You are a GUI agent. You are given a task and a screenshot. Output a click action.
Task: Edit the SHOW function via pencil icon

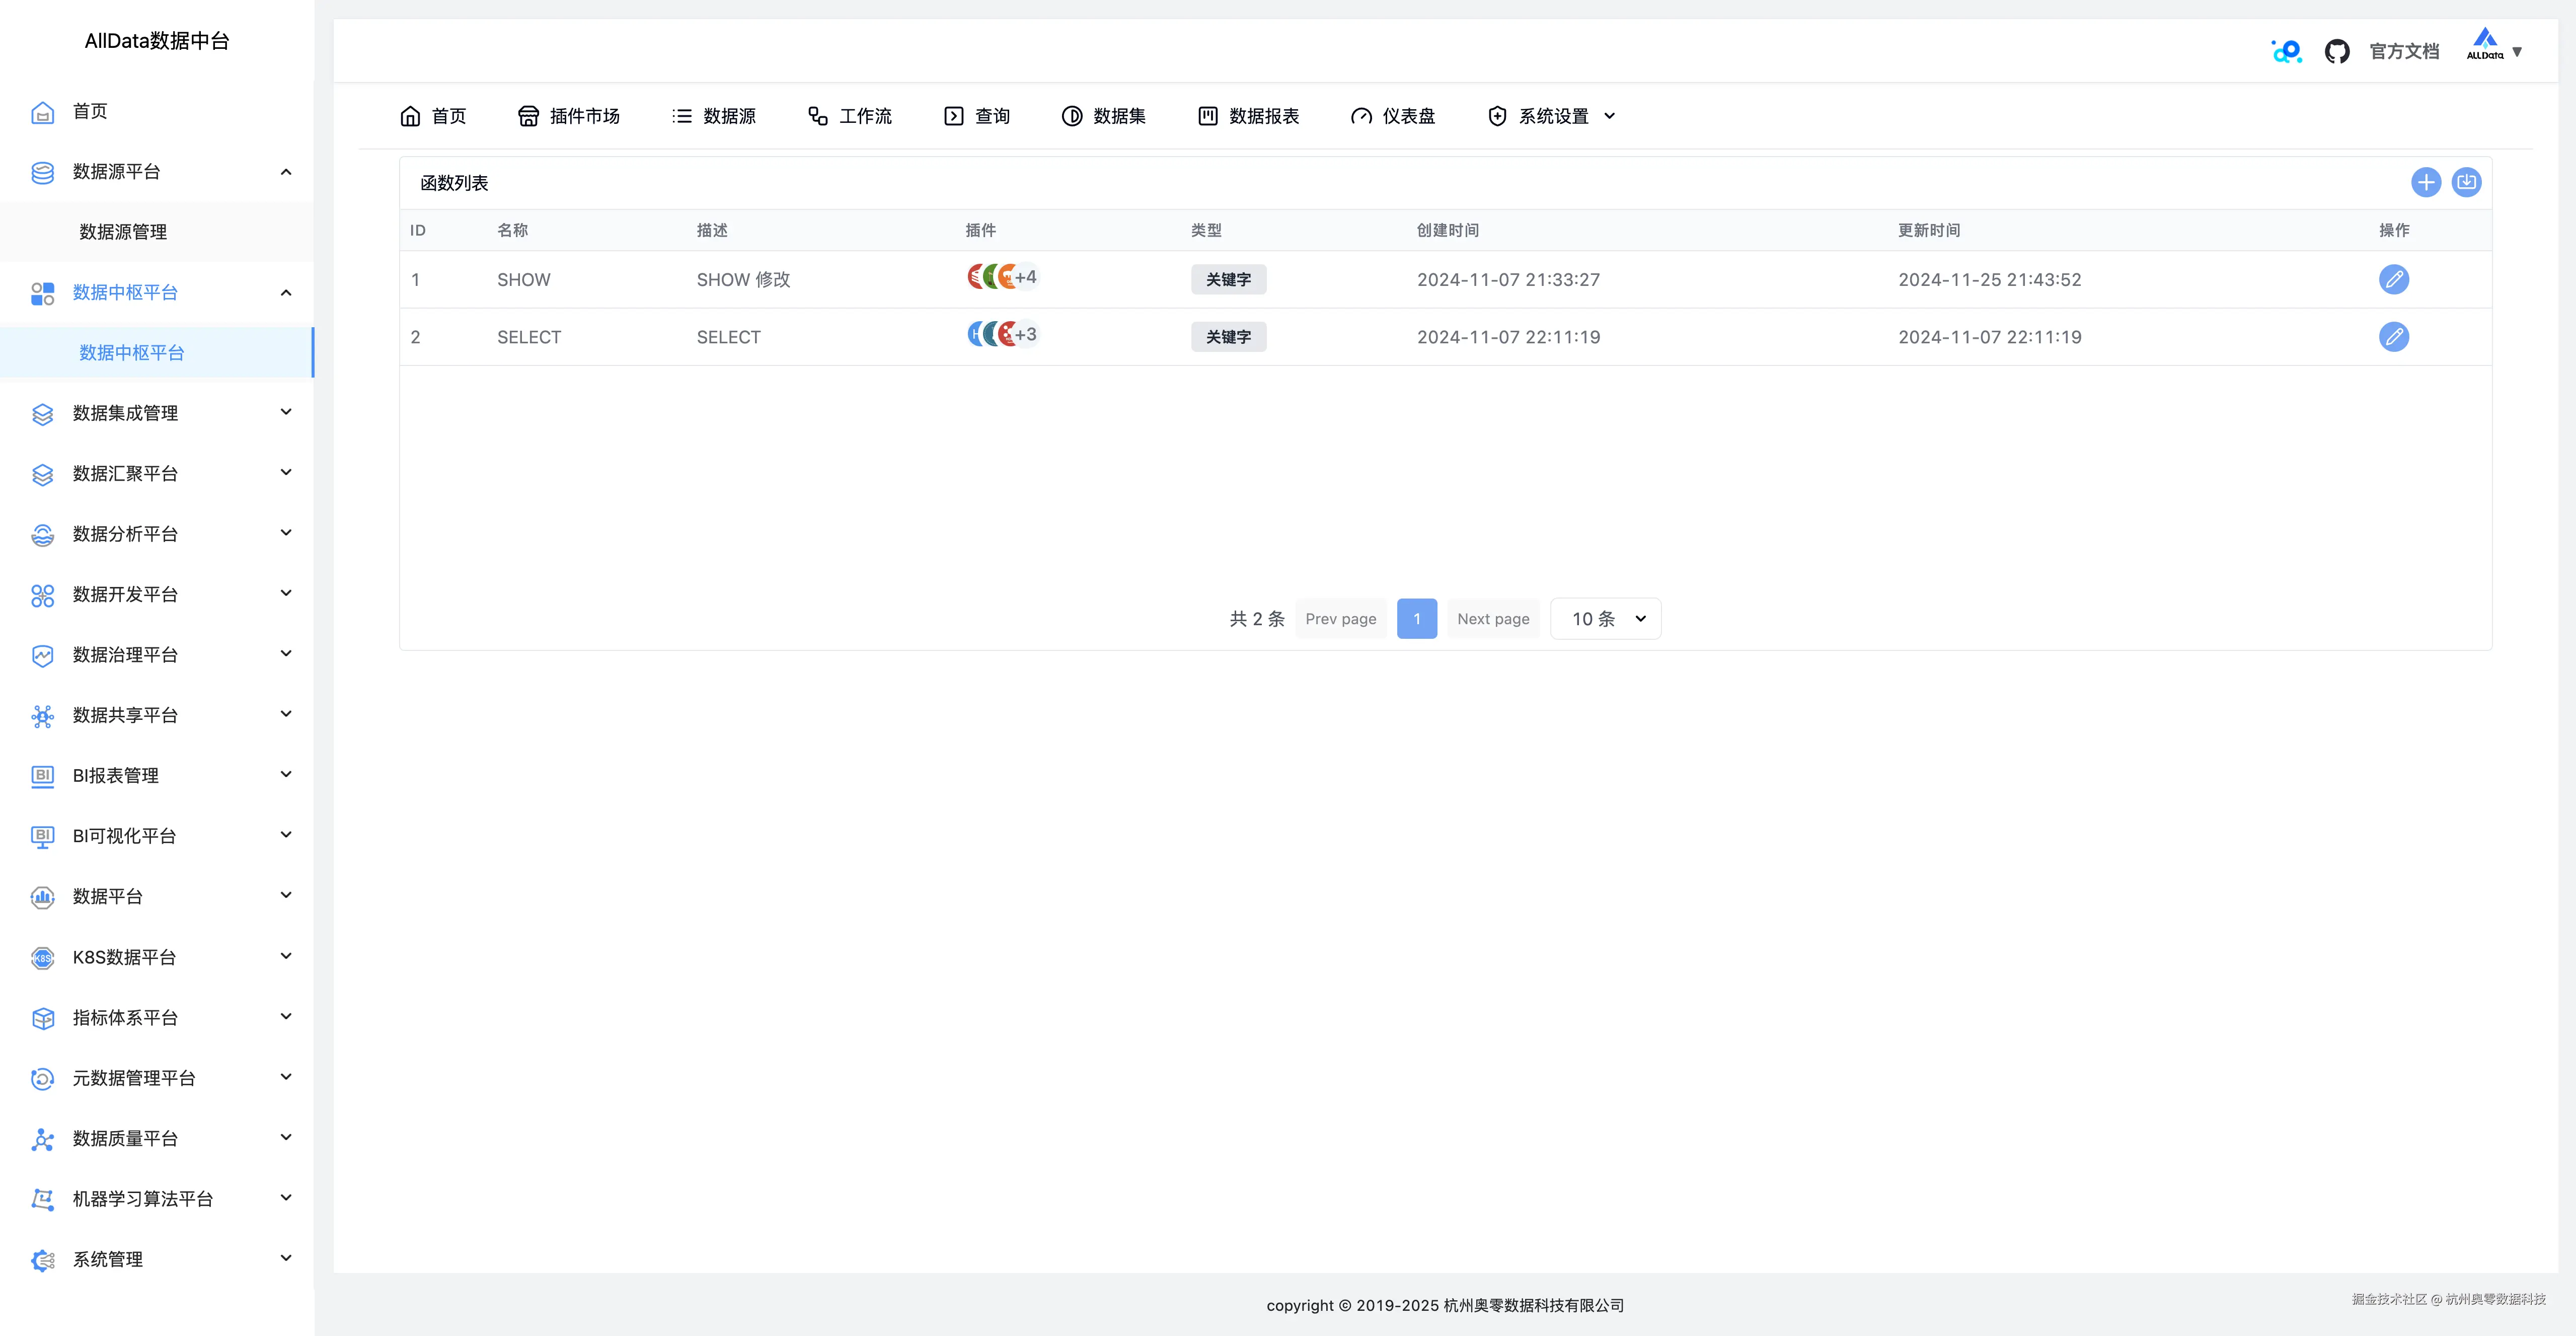pyautogui.click(x=2394, y=279)
